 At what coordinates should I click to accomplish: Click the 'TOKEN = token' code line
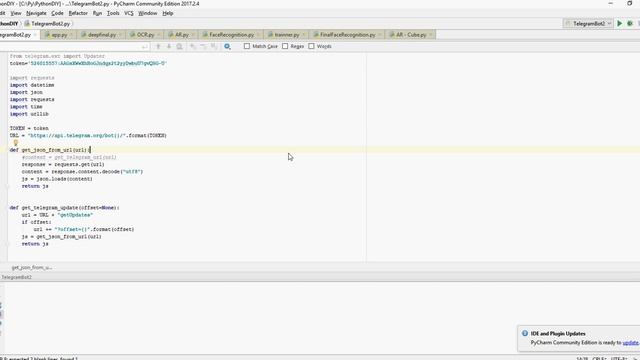(29, 128)
